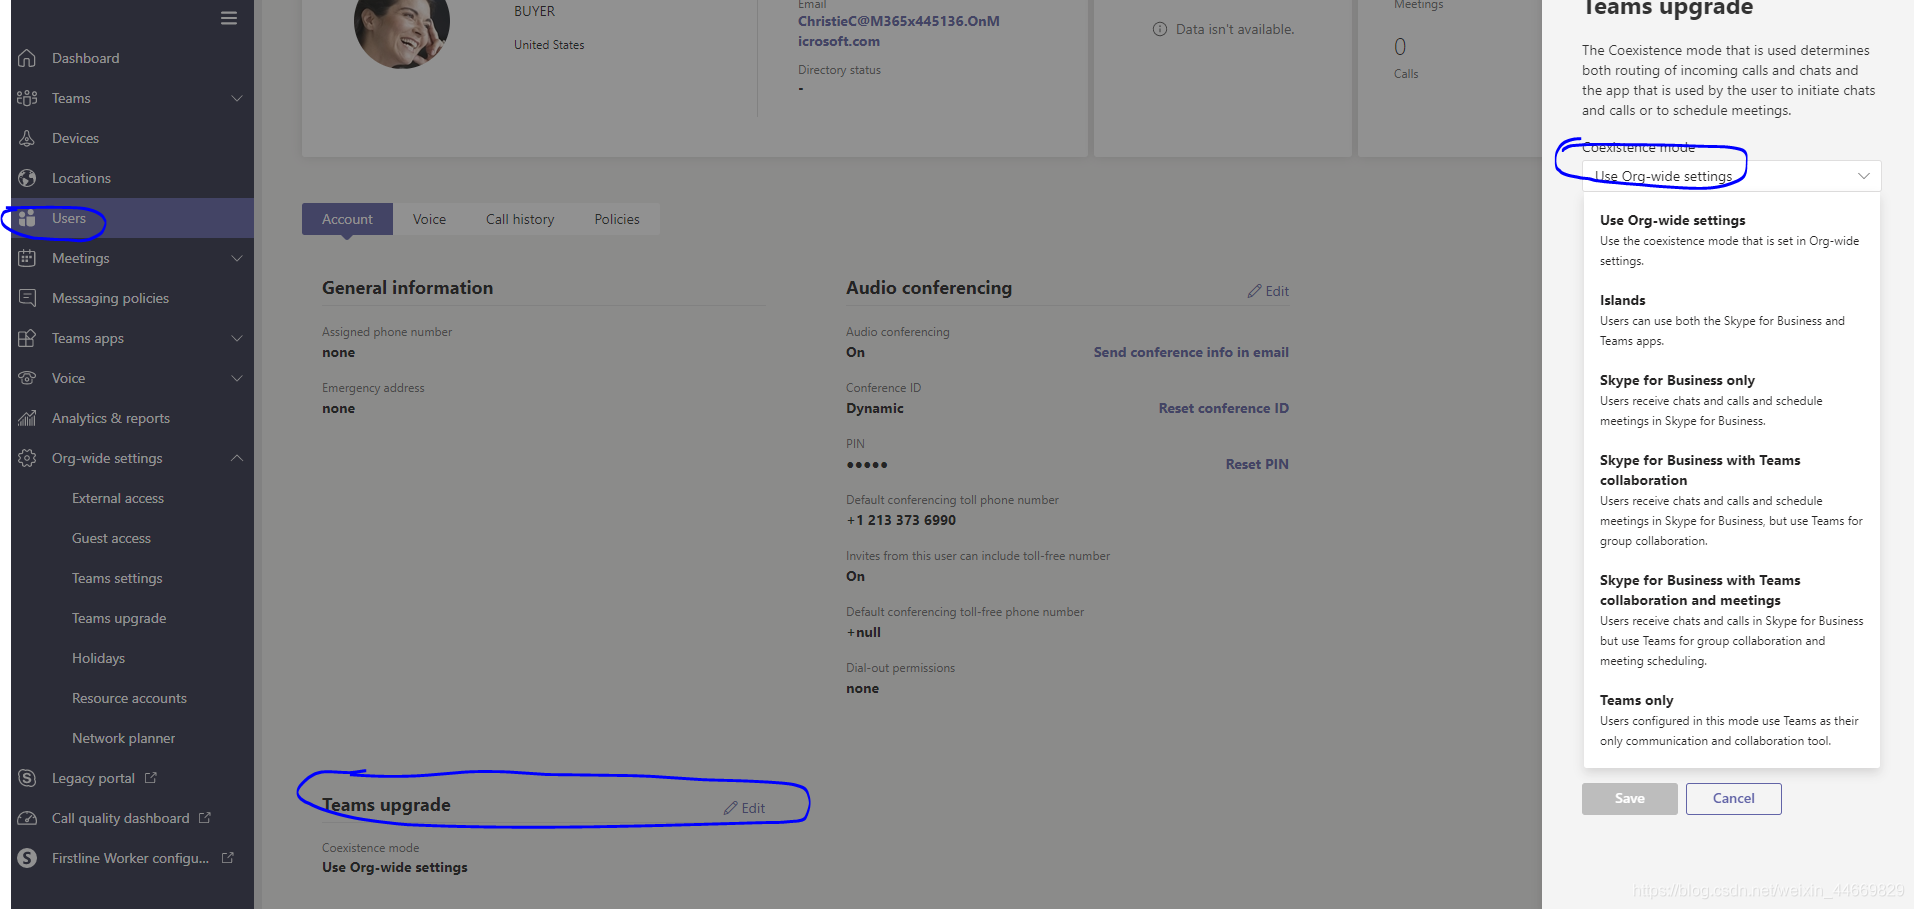The height and width of the screenshot is (909, 1914).
Task: Select the Users people icon
Action: click(27, 218)
